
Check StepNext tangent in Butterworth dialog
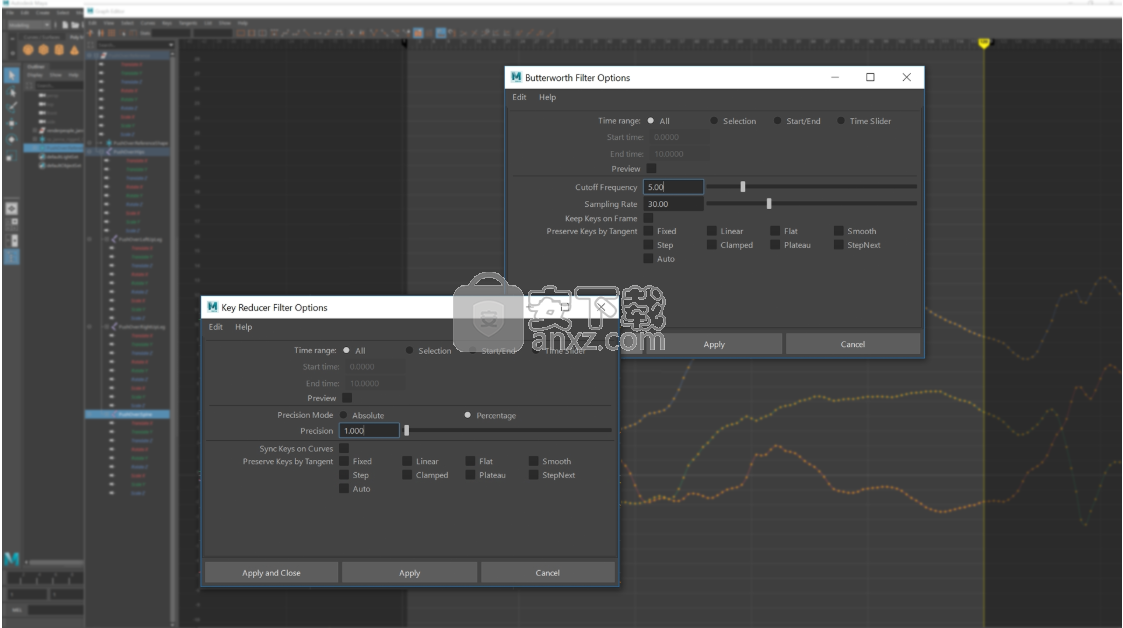click(838, 245)
